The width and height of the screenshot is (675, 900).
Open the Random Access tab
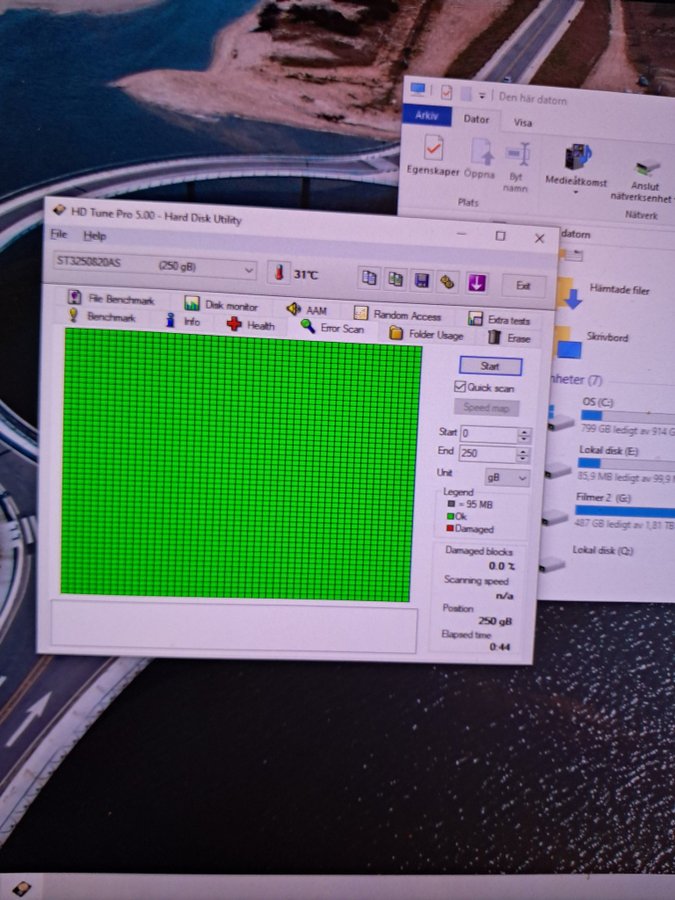click(397, 314)
